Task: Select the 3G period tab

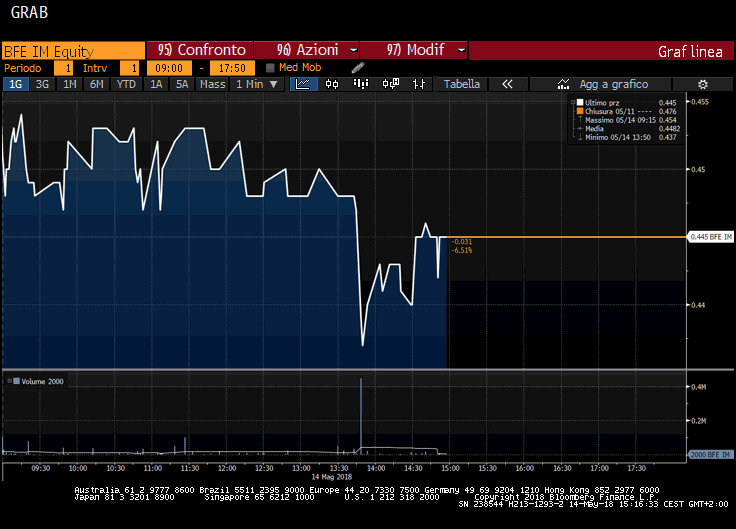Action: click(42, 84)
